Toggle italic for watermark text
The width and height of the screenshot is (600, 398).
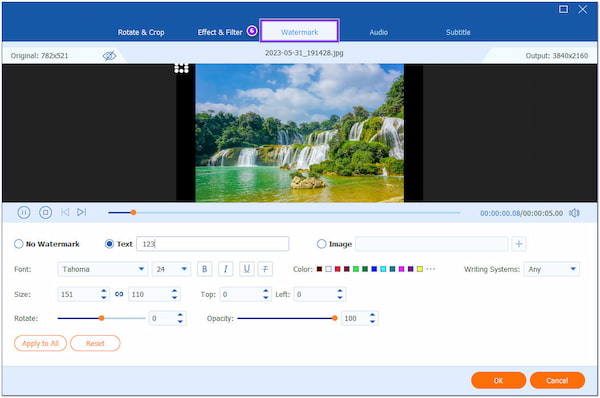pyautogui.click(x=226, y=269)
